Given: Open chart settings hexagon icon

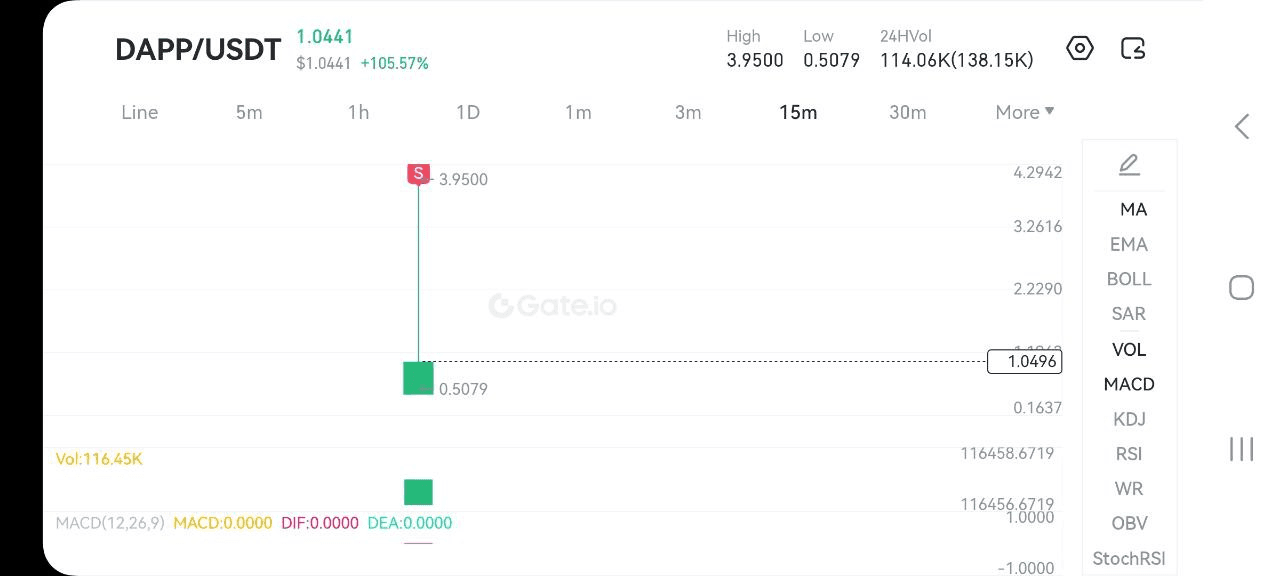Looking at the screenshot, I should [x=1080, y=48].
